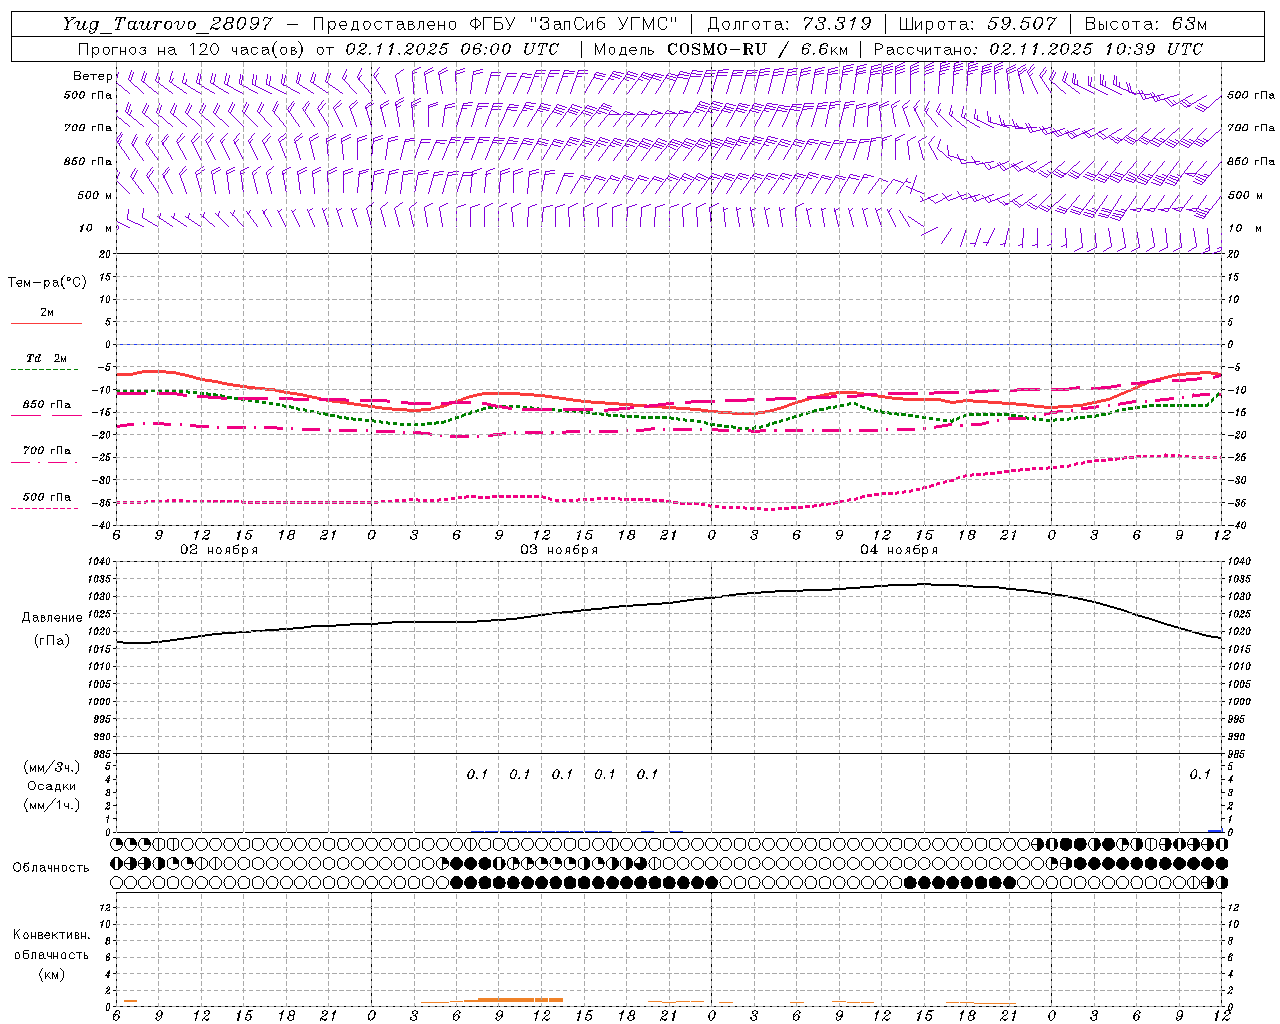Image resolution: width=1280 pixels, height=1024 pixels.
Task: Click the Ветер wind section label
Action: click(92, 76)
